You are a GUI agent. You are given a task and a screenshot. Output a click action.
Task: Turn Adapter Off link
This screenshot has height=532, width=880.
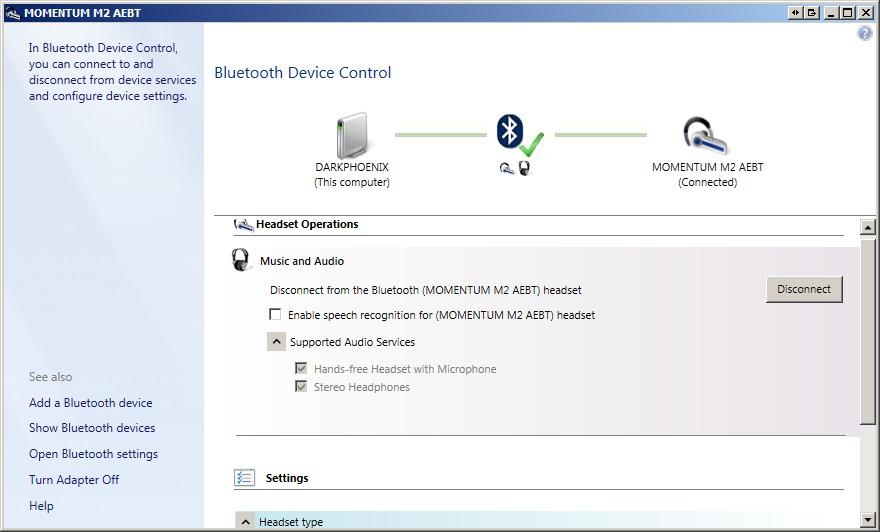[x=74, y=479]
